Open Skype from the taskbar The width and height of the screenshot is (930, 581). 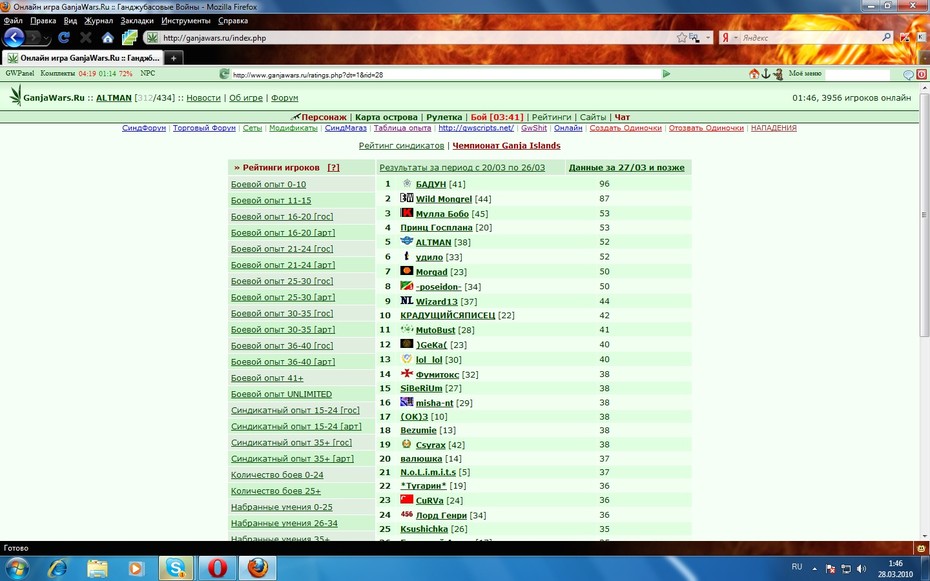176,569
